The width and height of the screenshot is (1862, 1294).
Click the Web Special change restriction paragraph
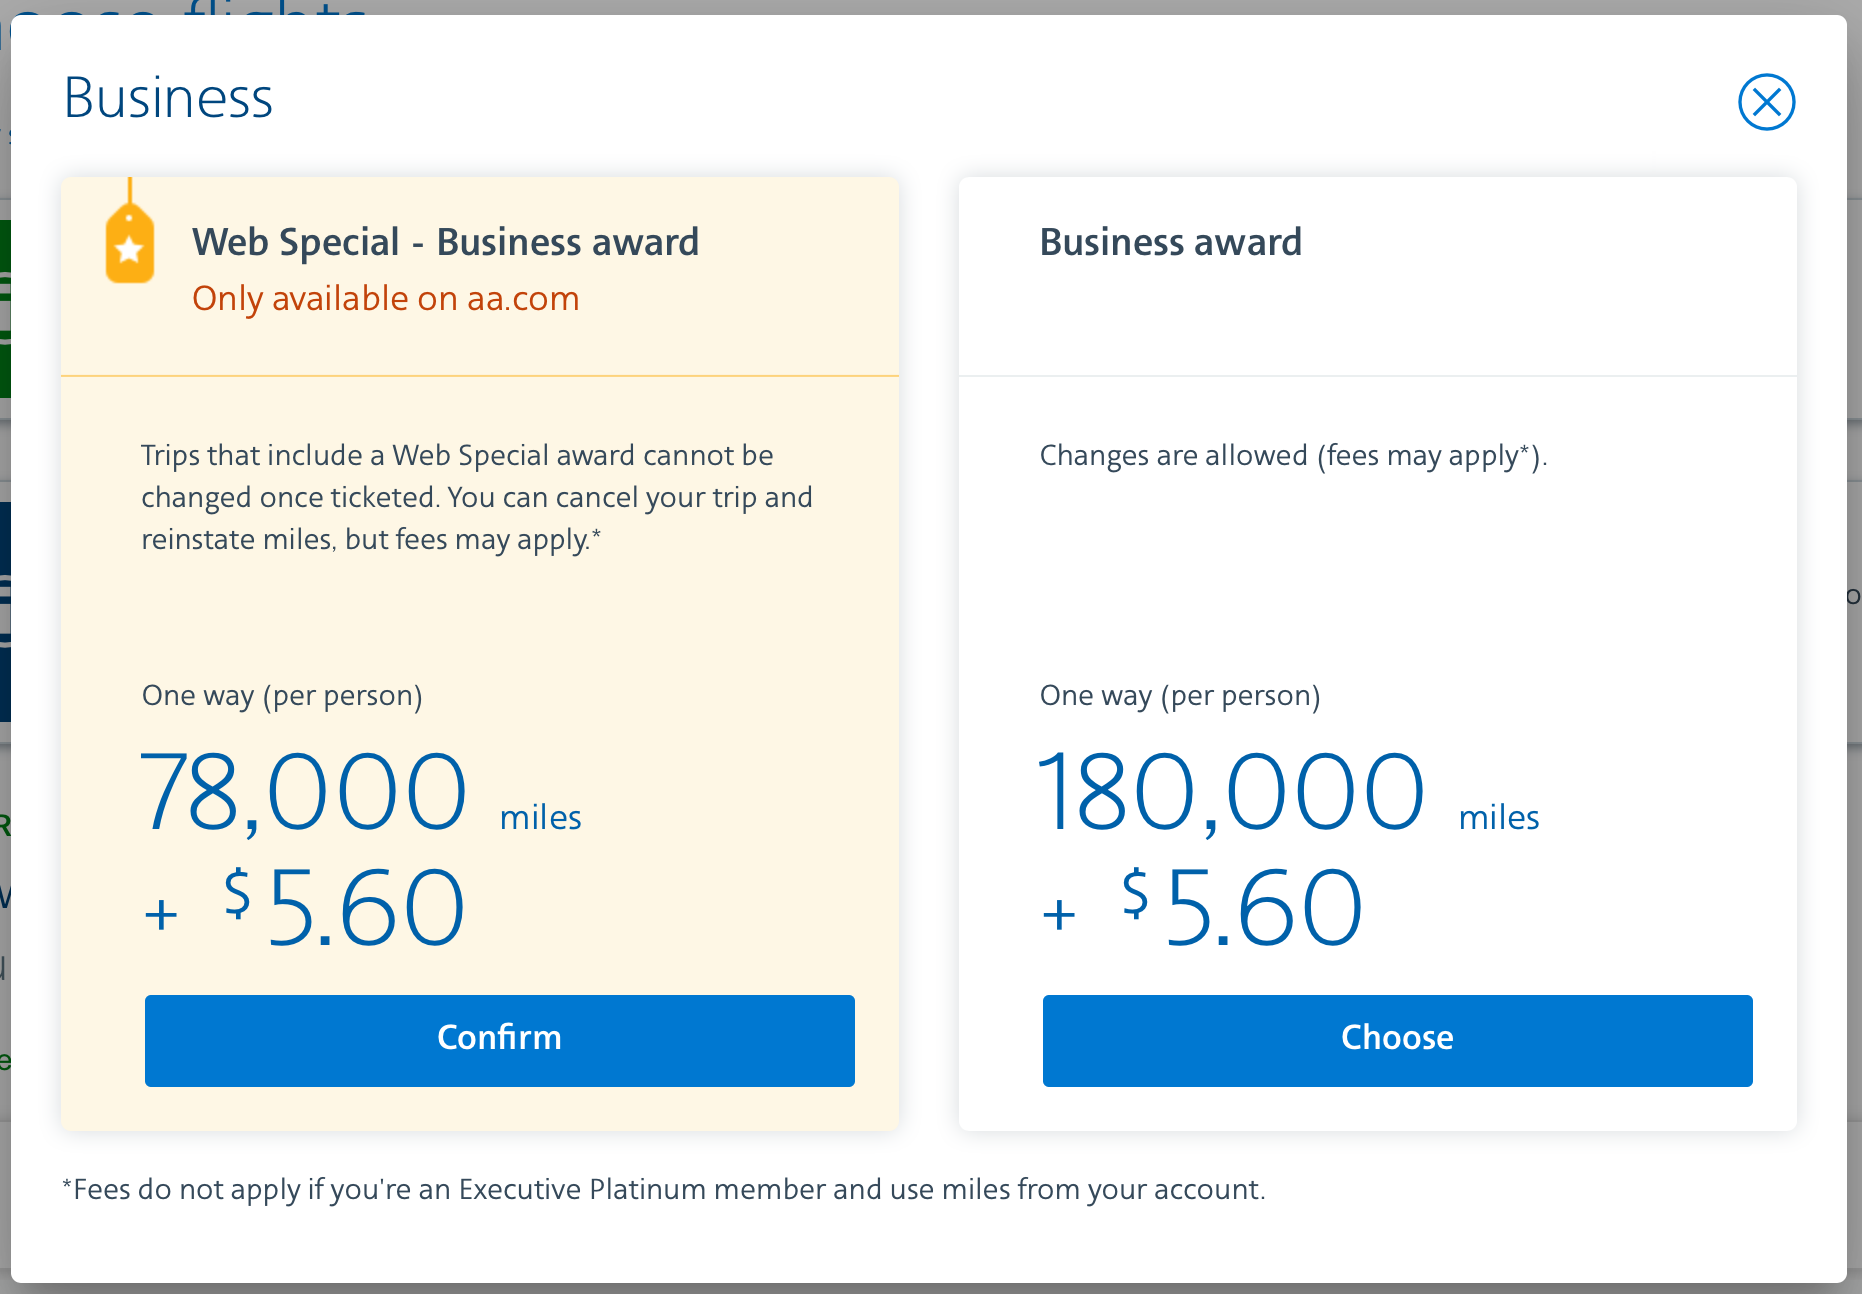(x=476, y=497)
